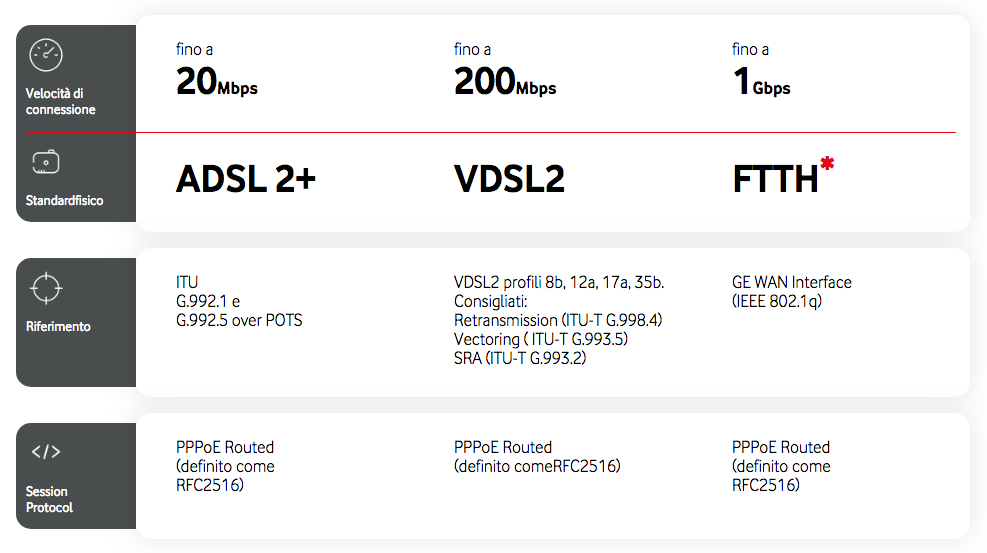Select the Riferimento row label

click(x=58, y=326)
